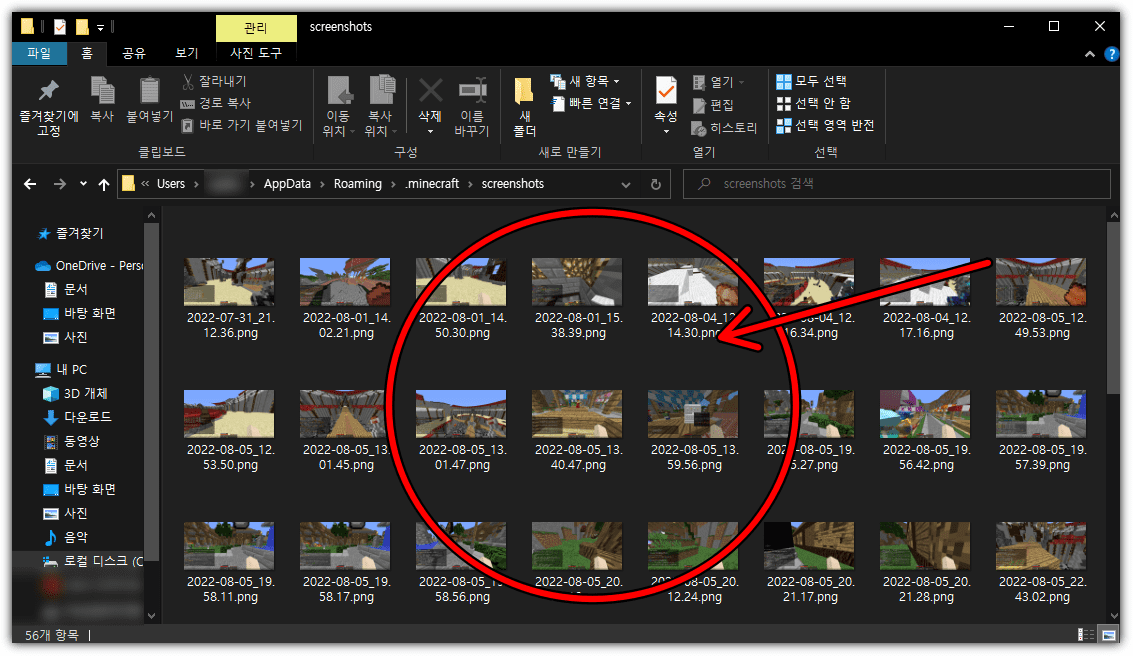This screenshot has width=1133, height=656.
Task: Choose Copy Path (경로 복사)
Action: 216,103
